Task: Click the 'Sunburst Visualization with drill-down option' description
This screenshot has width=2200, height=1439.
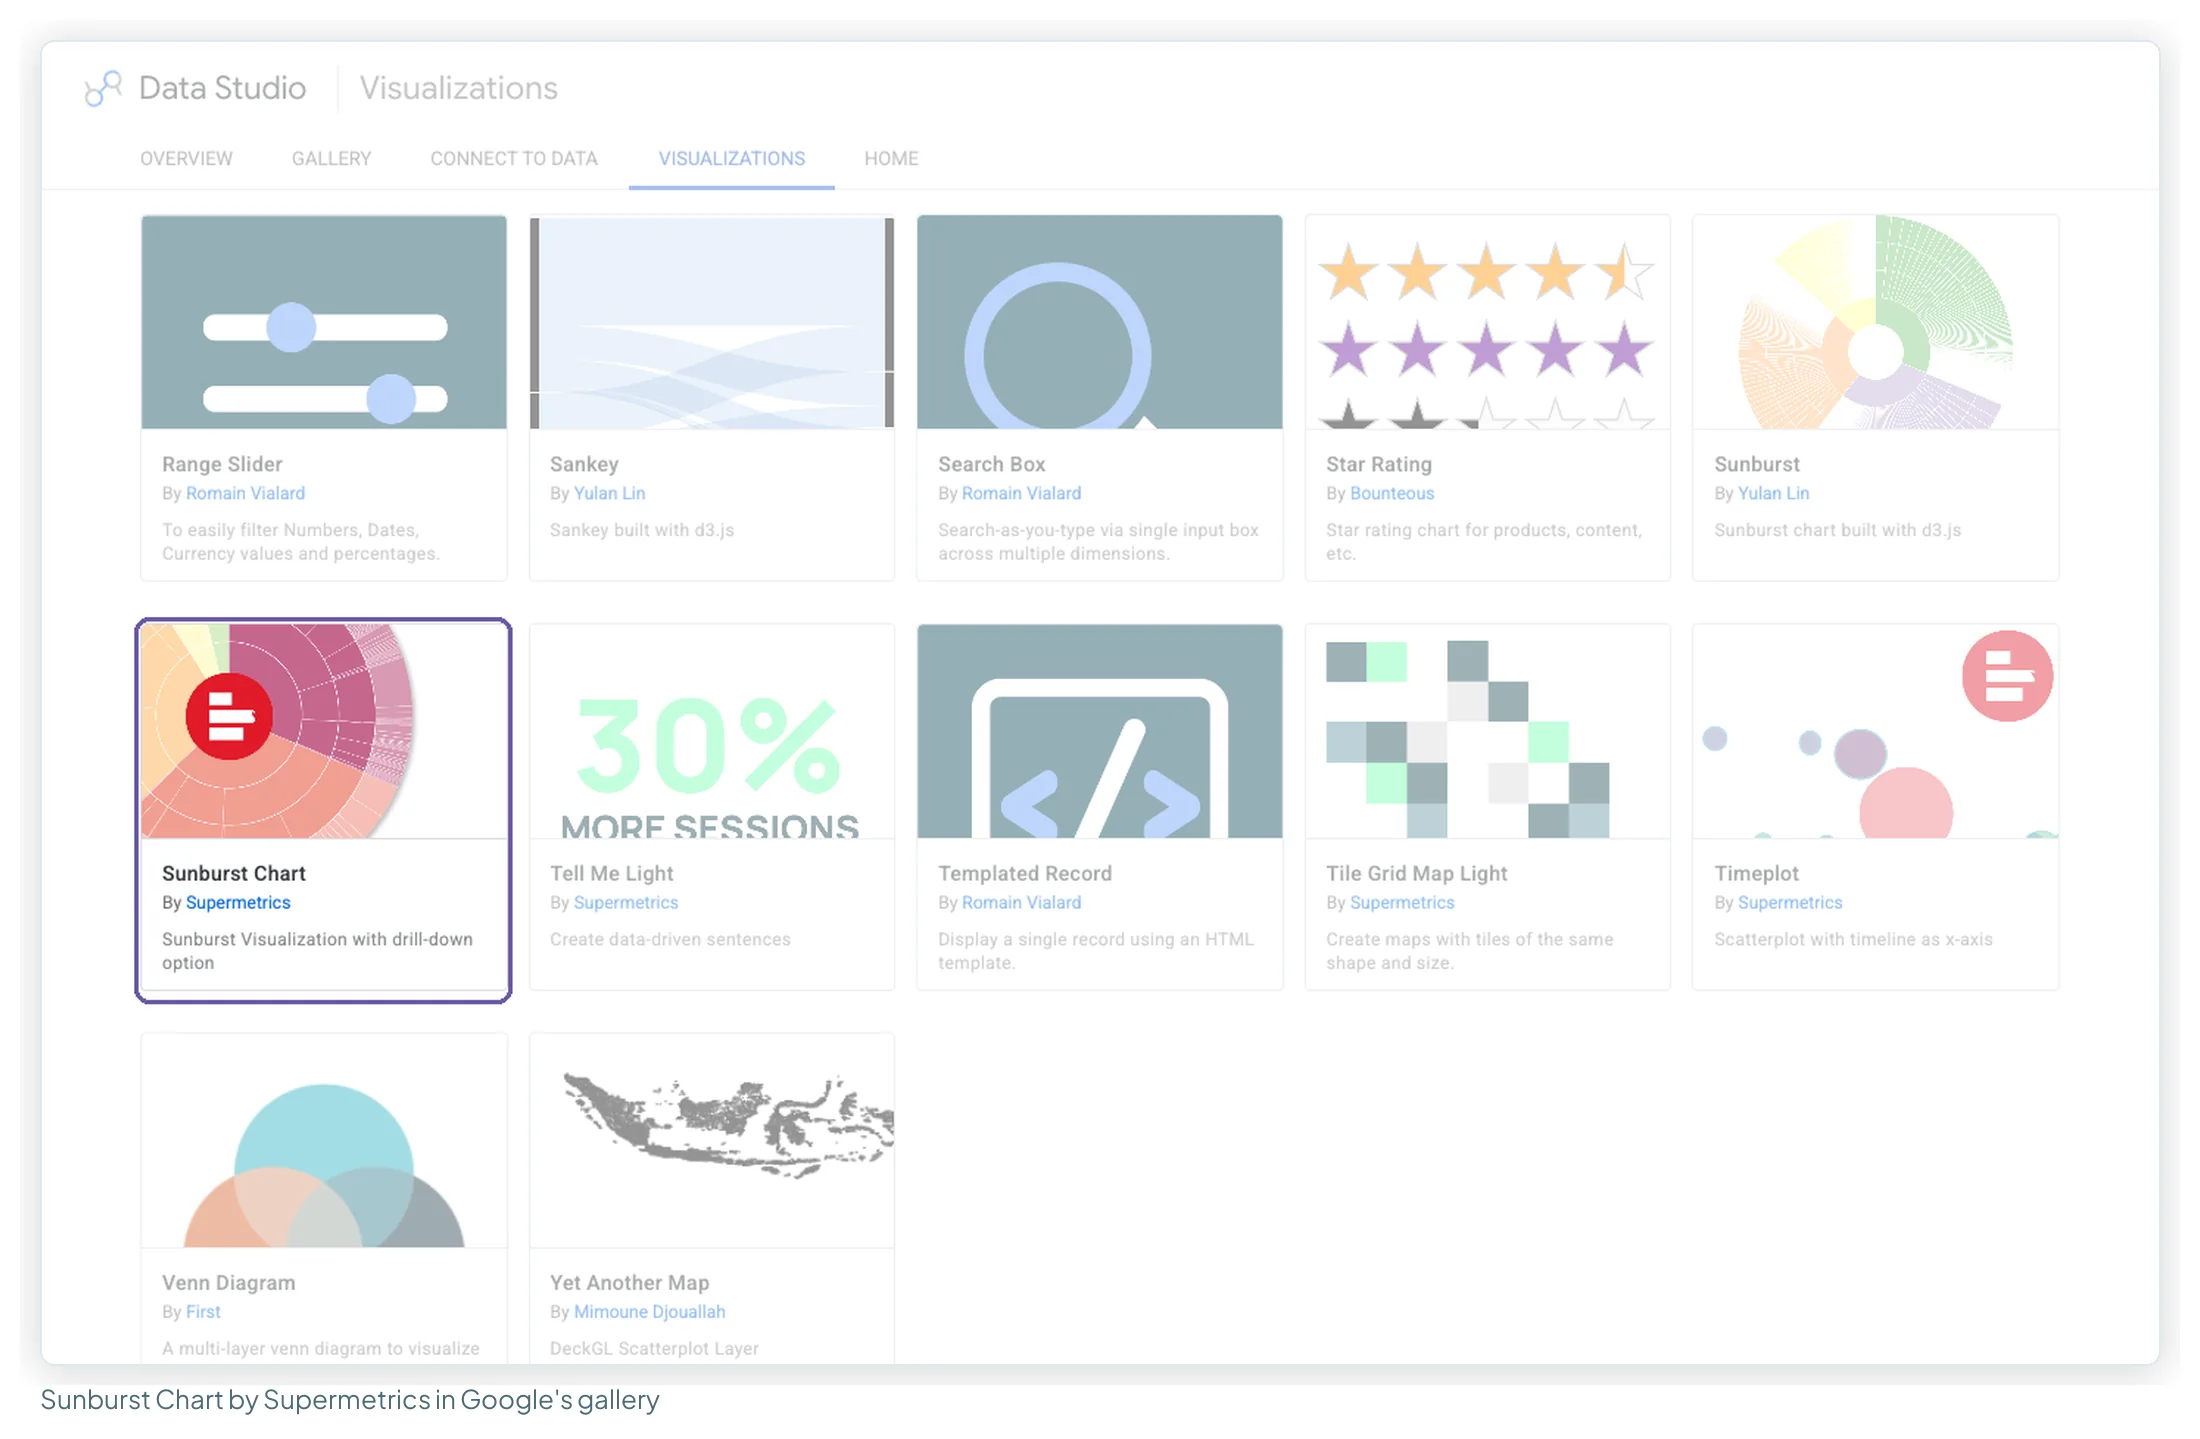Action: (x=317, y=950)
